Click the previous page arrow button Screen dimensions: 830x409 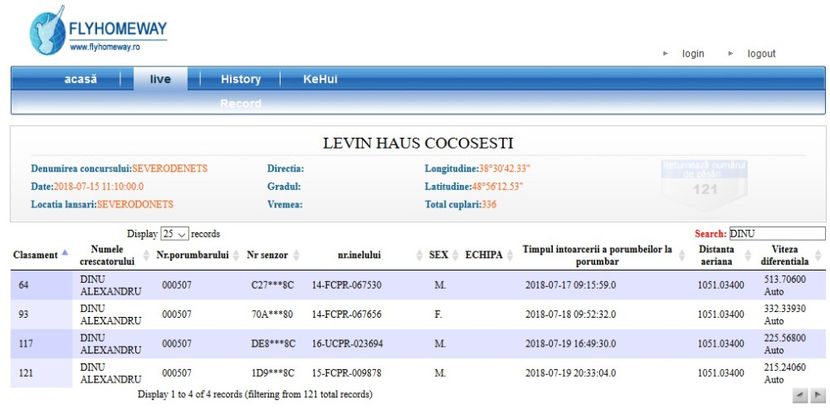click(x=799, y=396)
